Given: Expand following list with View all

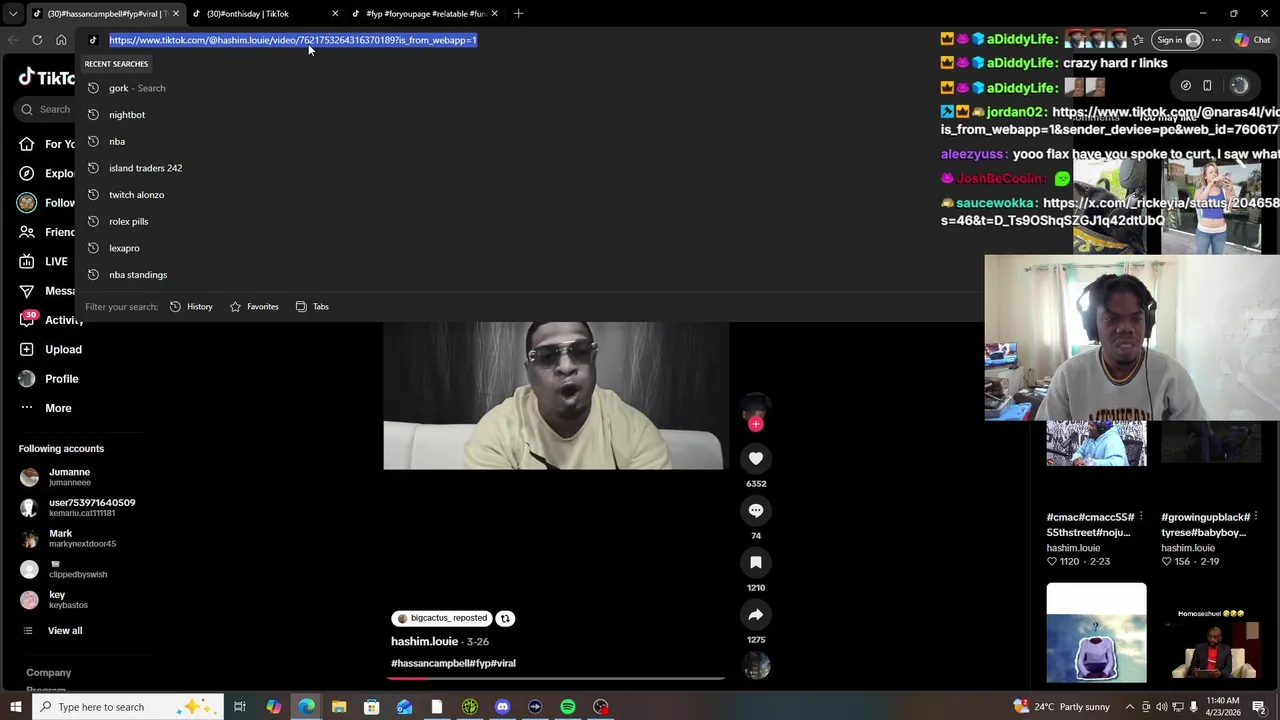Looking at the screenshot, I should tap(52, 631).
